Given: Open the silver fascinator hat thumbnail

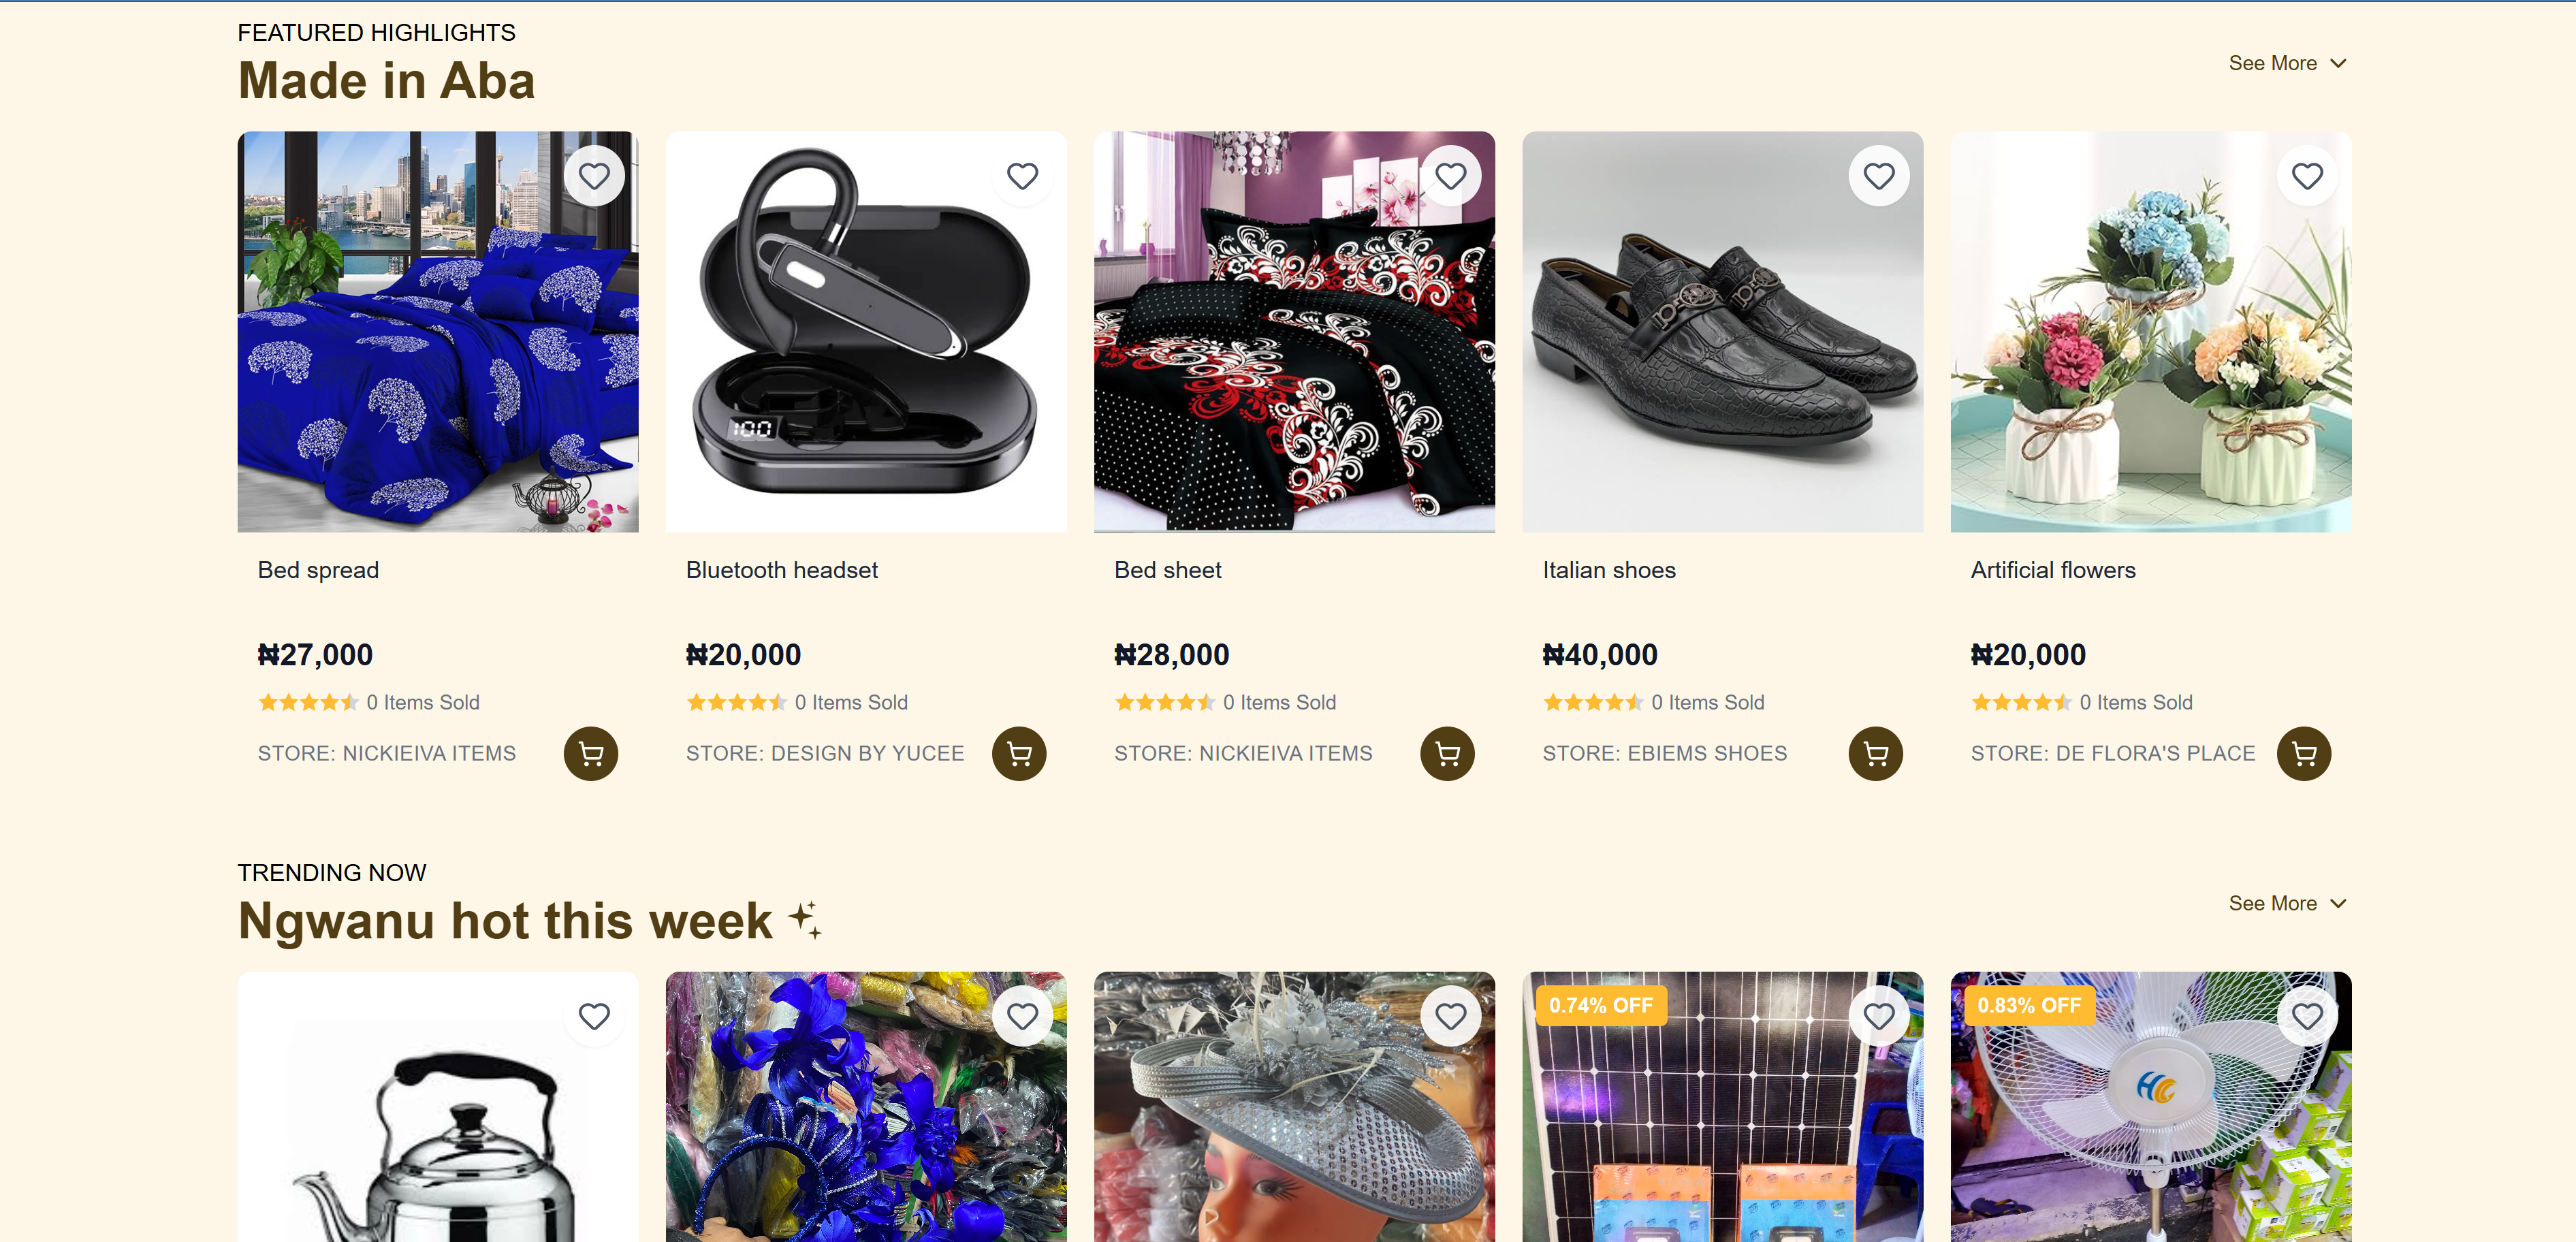Looking at the screenshot, I should [1295, 1110].
